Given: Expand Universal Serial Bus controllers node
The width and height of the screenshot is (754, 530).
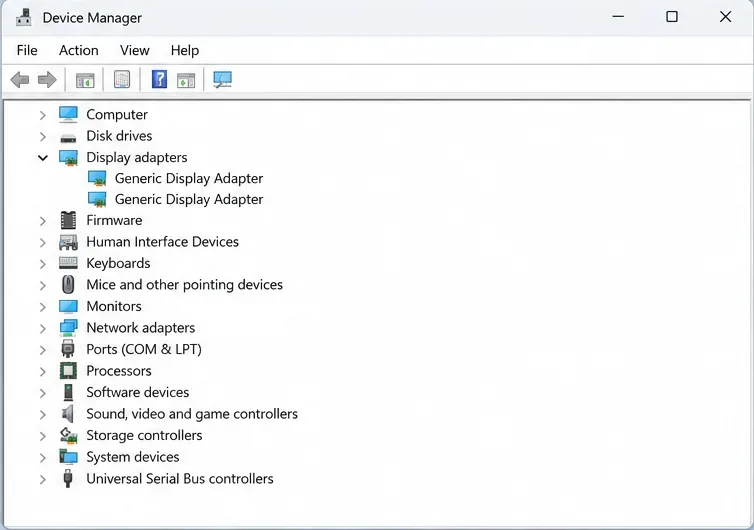Looking at the screenshot, I should coord(42,480).
